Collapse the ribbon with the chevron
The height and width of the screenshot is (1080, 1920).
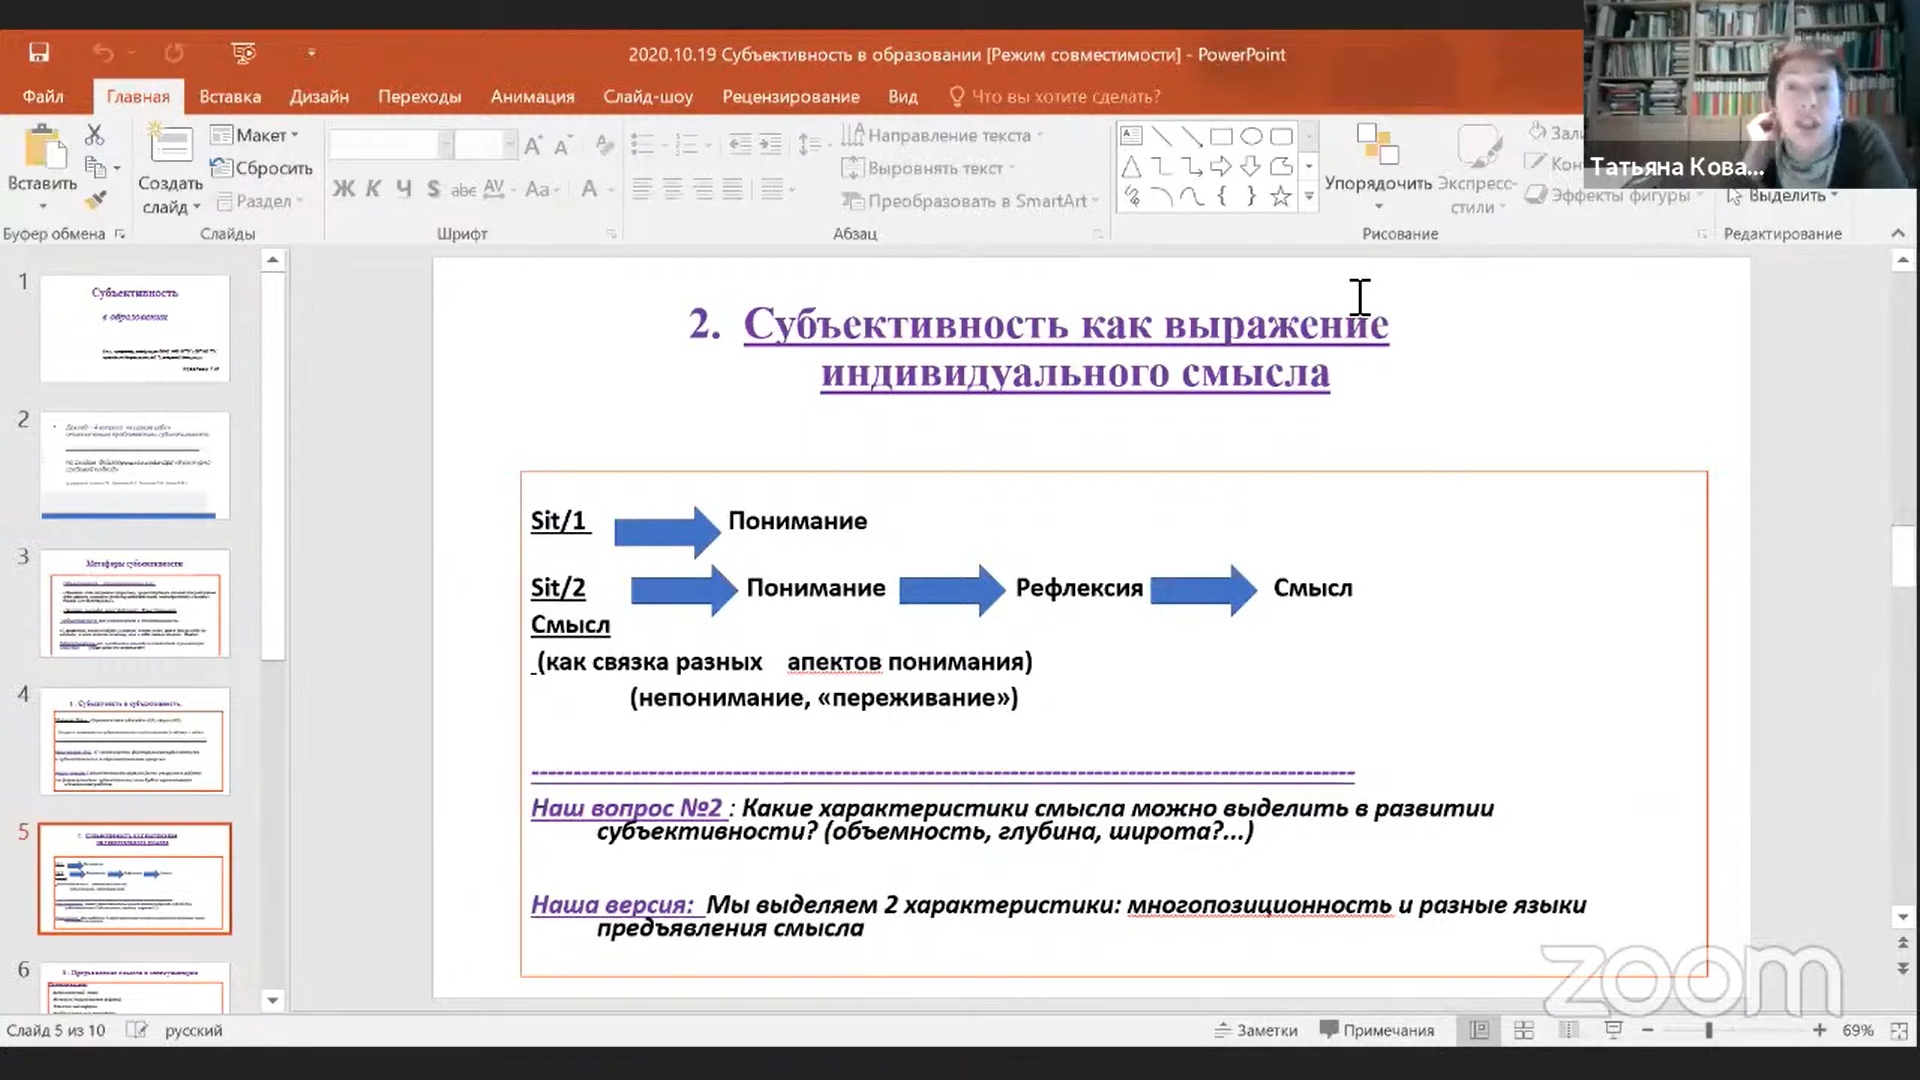(1897, 233)
